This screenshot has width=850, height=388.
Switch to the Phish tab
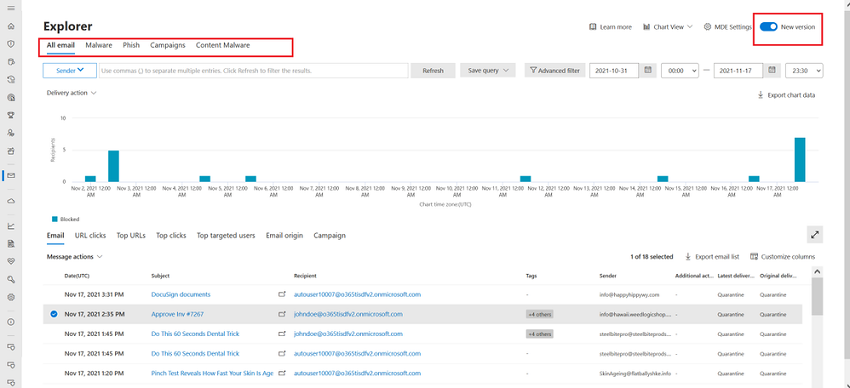point(131,46)
